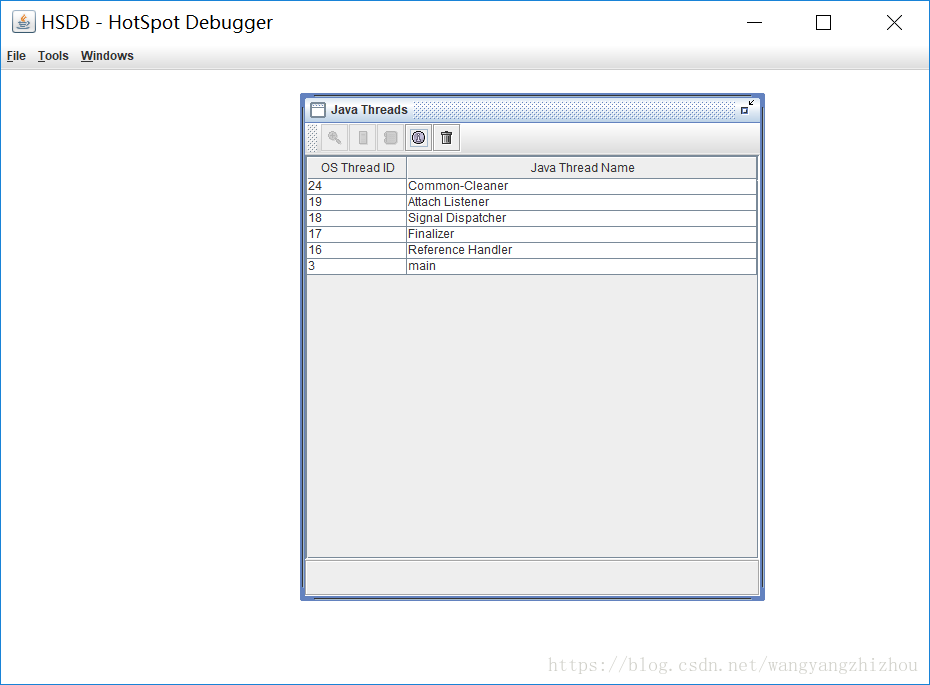Click OS Thread ID cell 24

356,186
